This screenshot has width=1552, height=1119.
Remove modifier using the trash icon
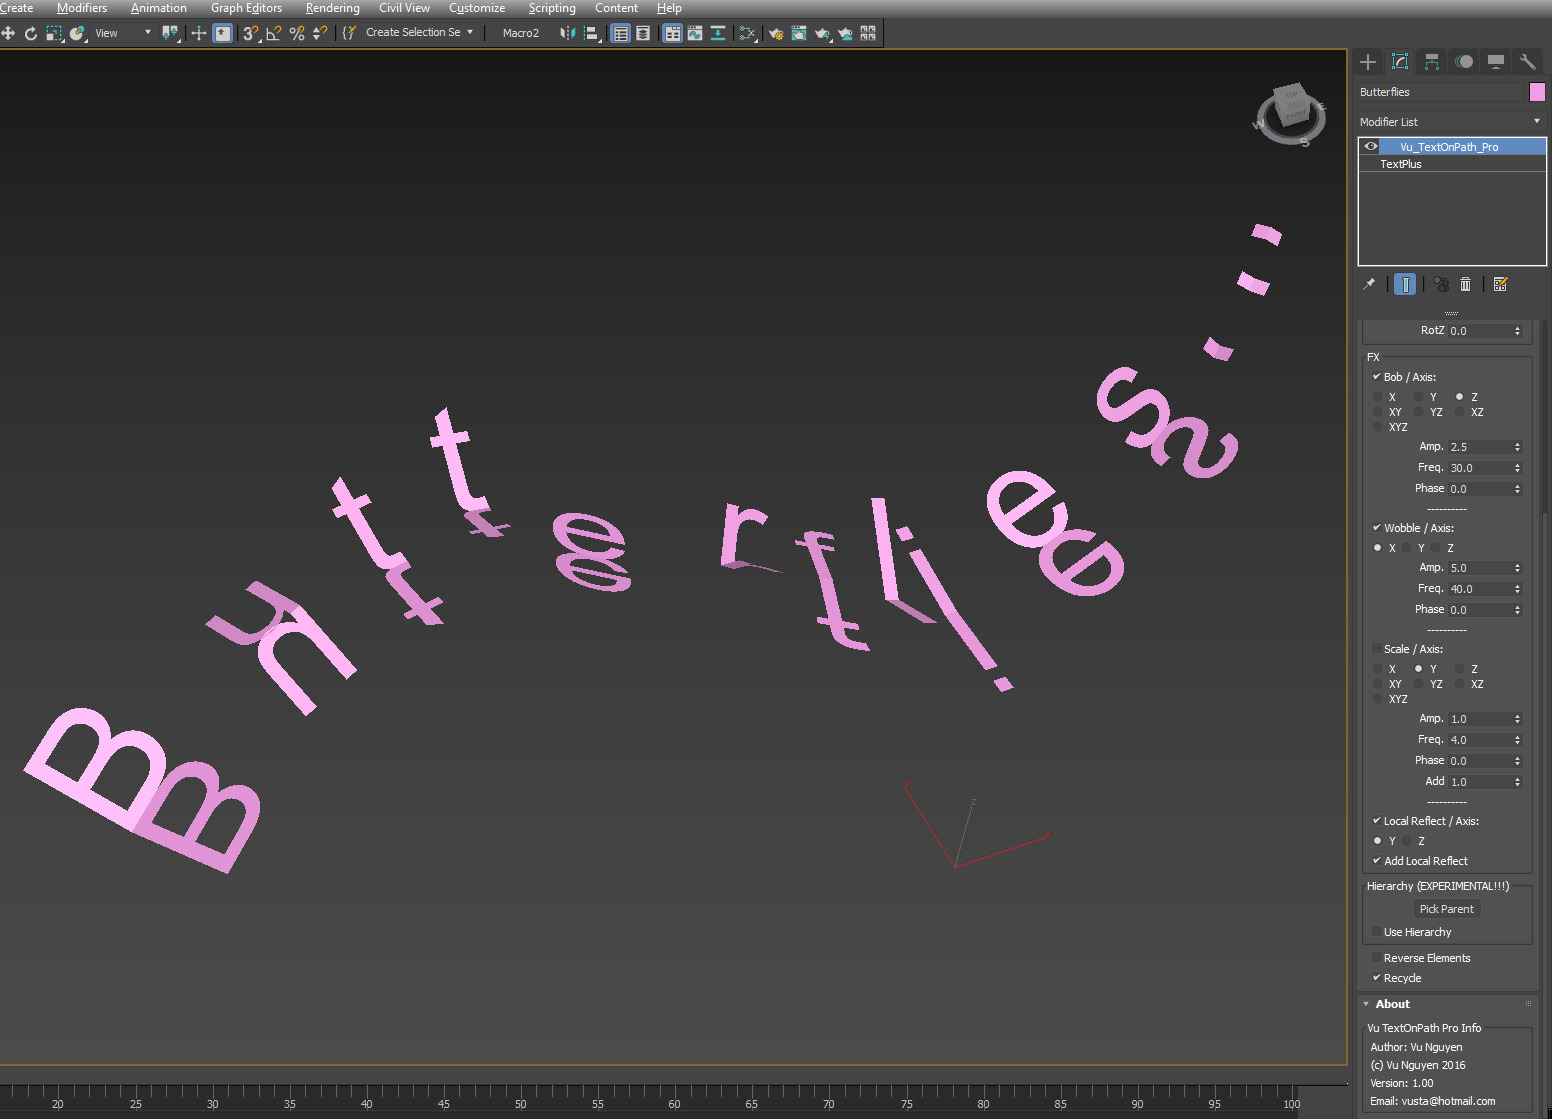tap(1465, 285)
